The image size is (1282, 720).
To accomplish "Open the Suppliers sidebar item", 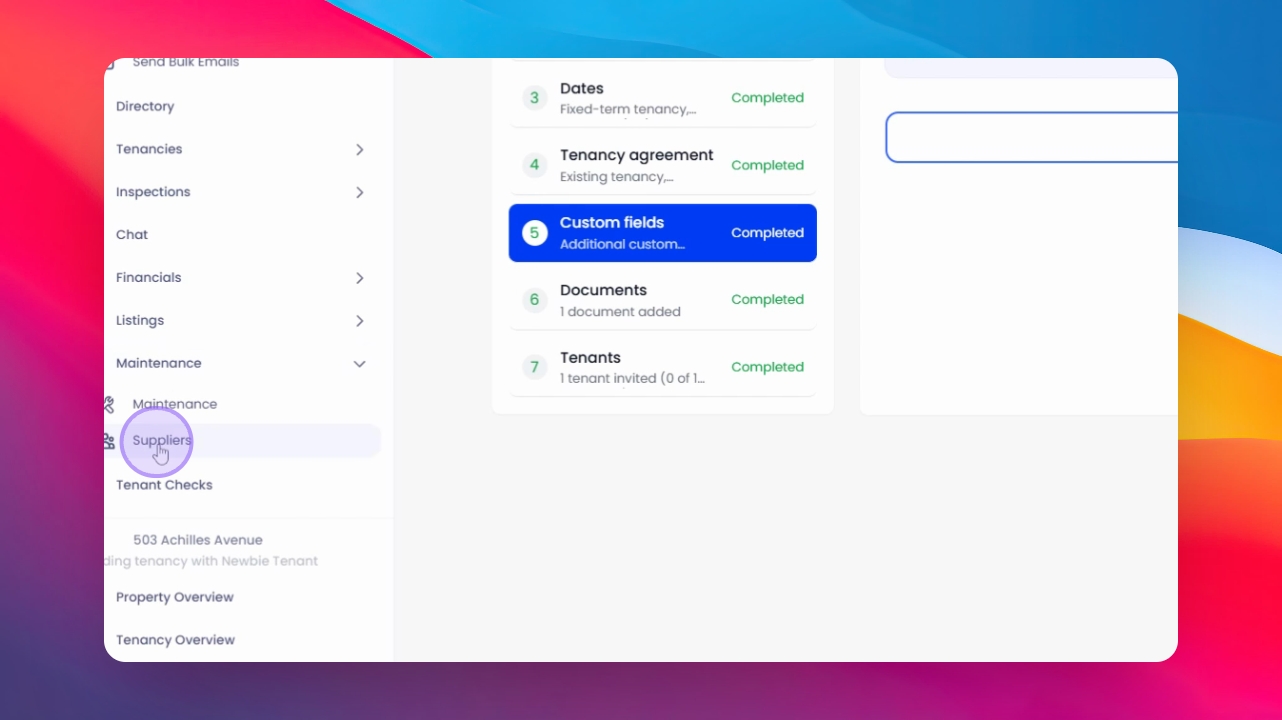I will pyautogui.click(x=243, y=441).
